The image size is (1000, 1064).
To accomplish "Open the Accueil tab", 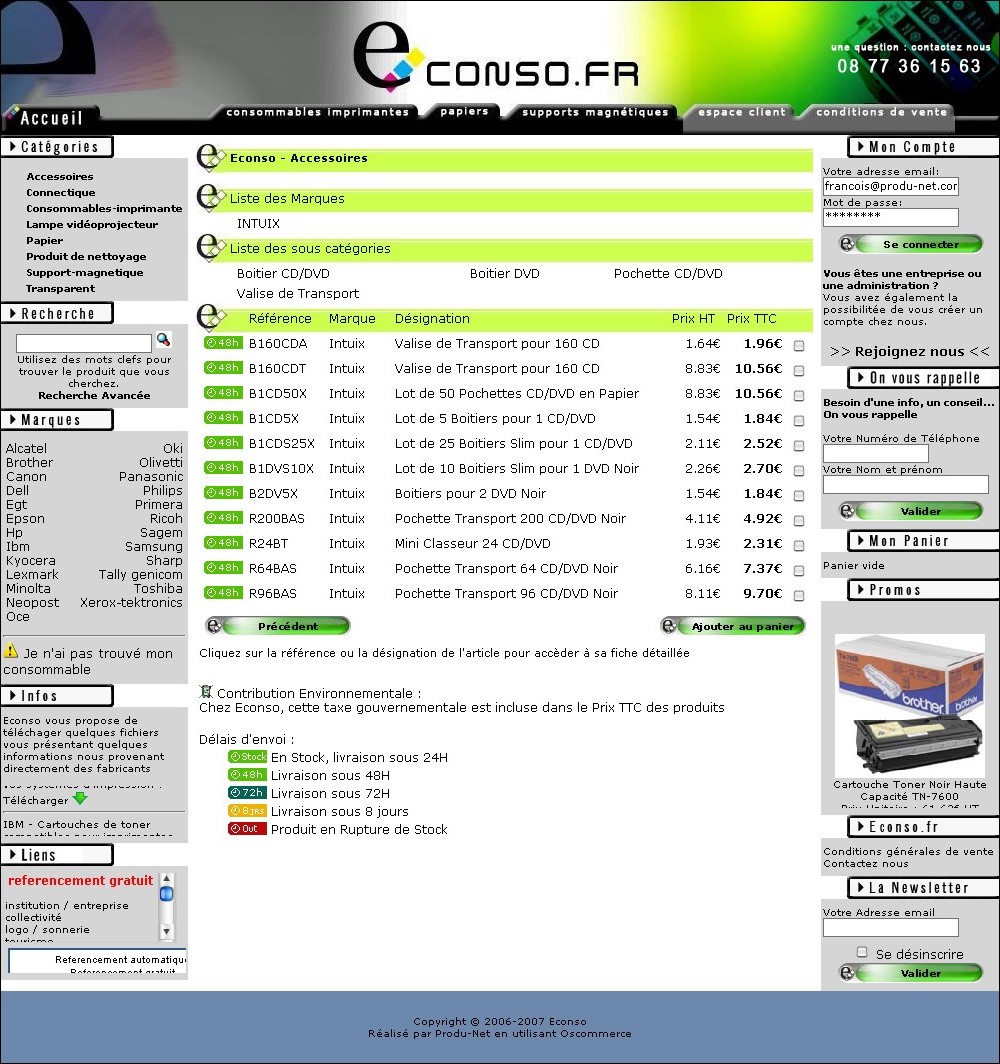I will (x=52, y=118).
